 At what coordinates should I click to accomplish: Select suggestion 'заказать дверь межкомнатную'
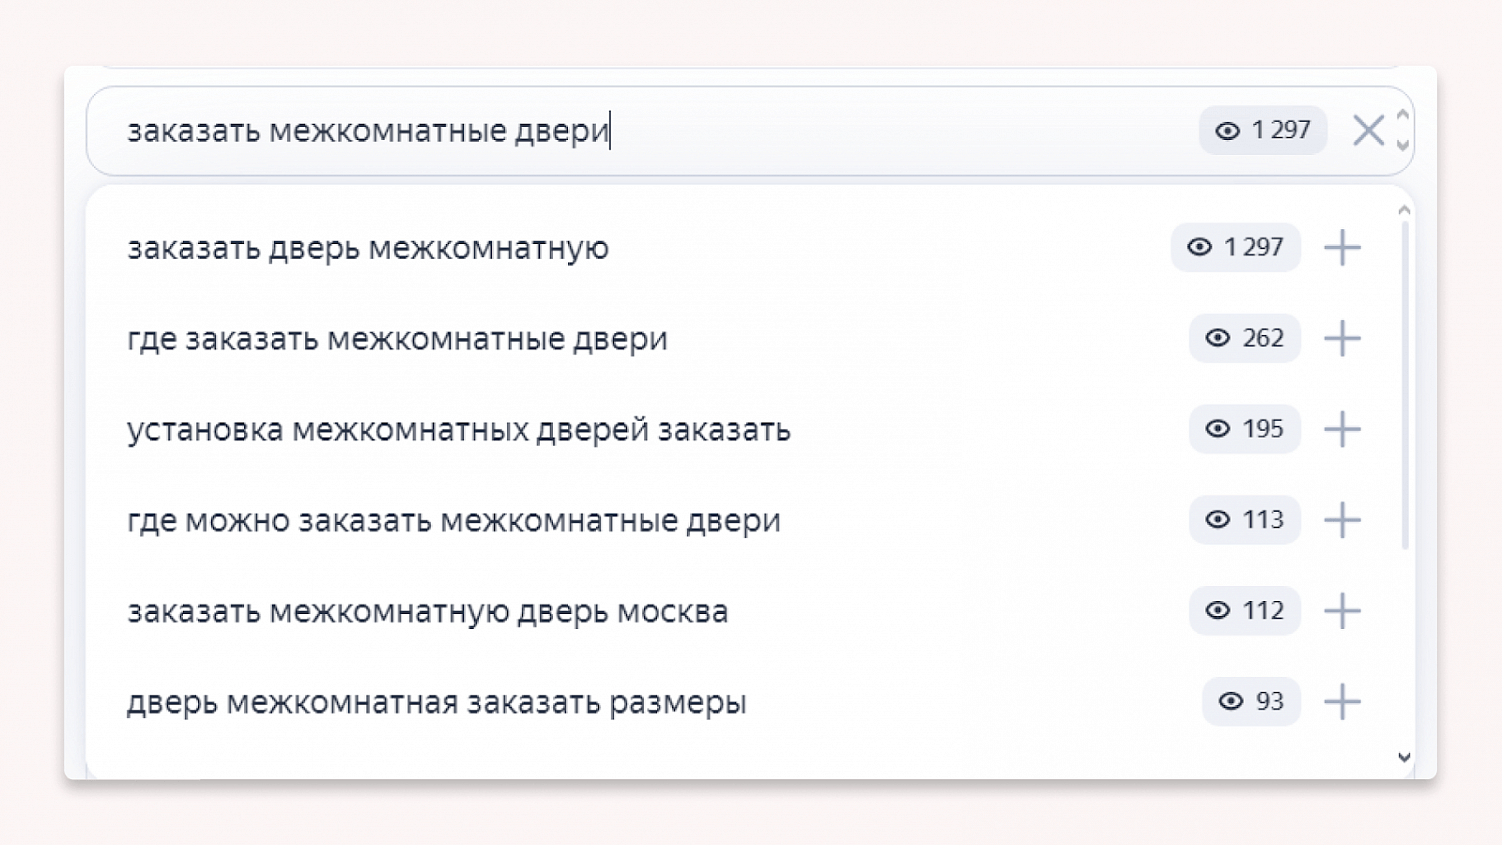(368, 248)
